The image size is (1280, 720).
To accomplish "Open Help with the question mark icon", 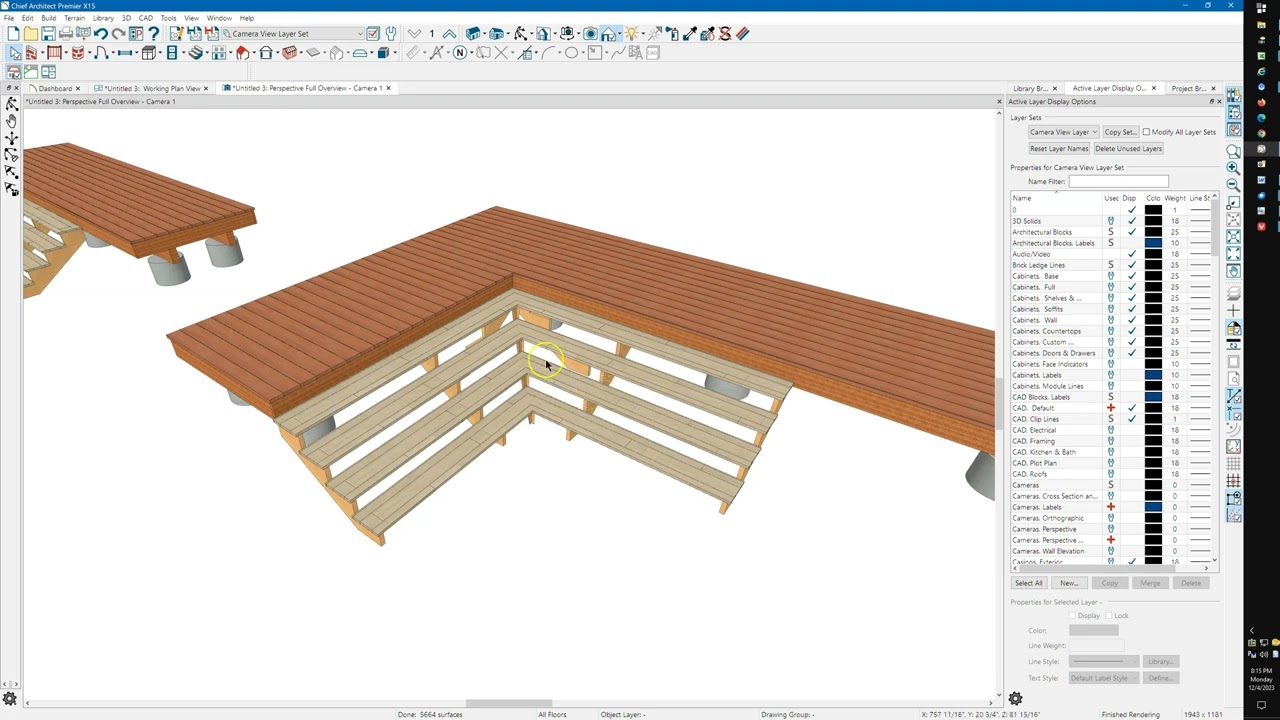I will pyautogui.click(x=154, y=33).
